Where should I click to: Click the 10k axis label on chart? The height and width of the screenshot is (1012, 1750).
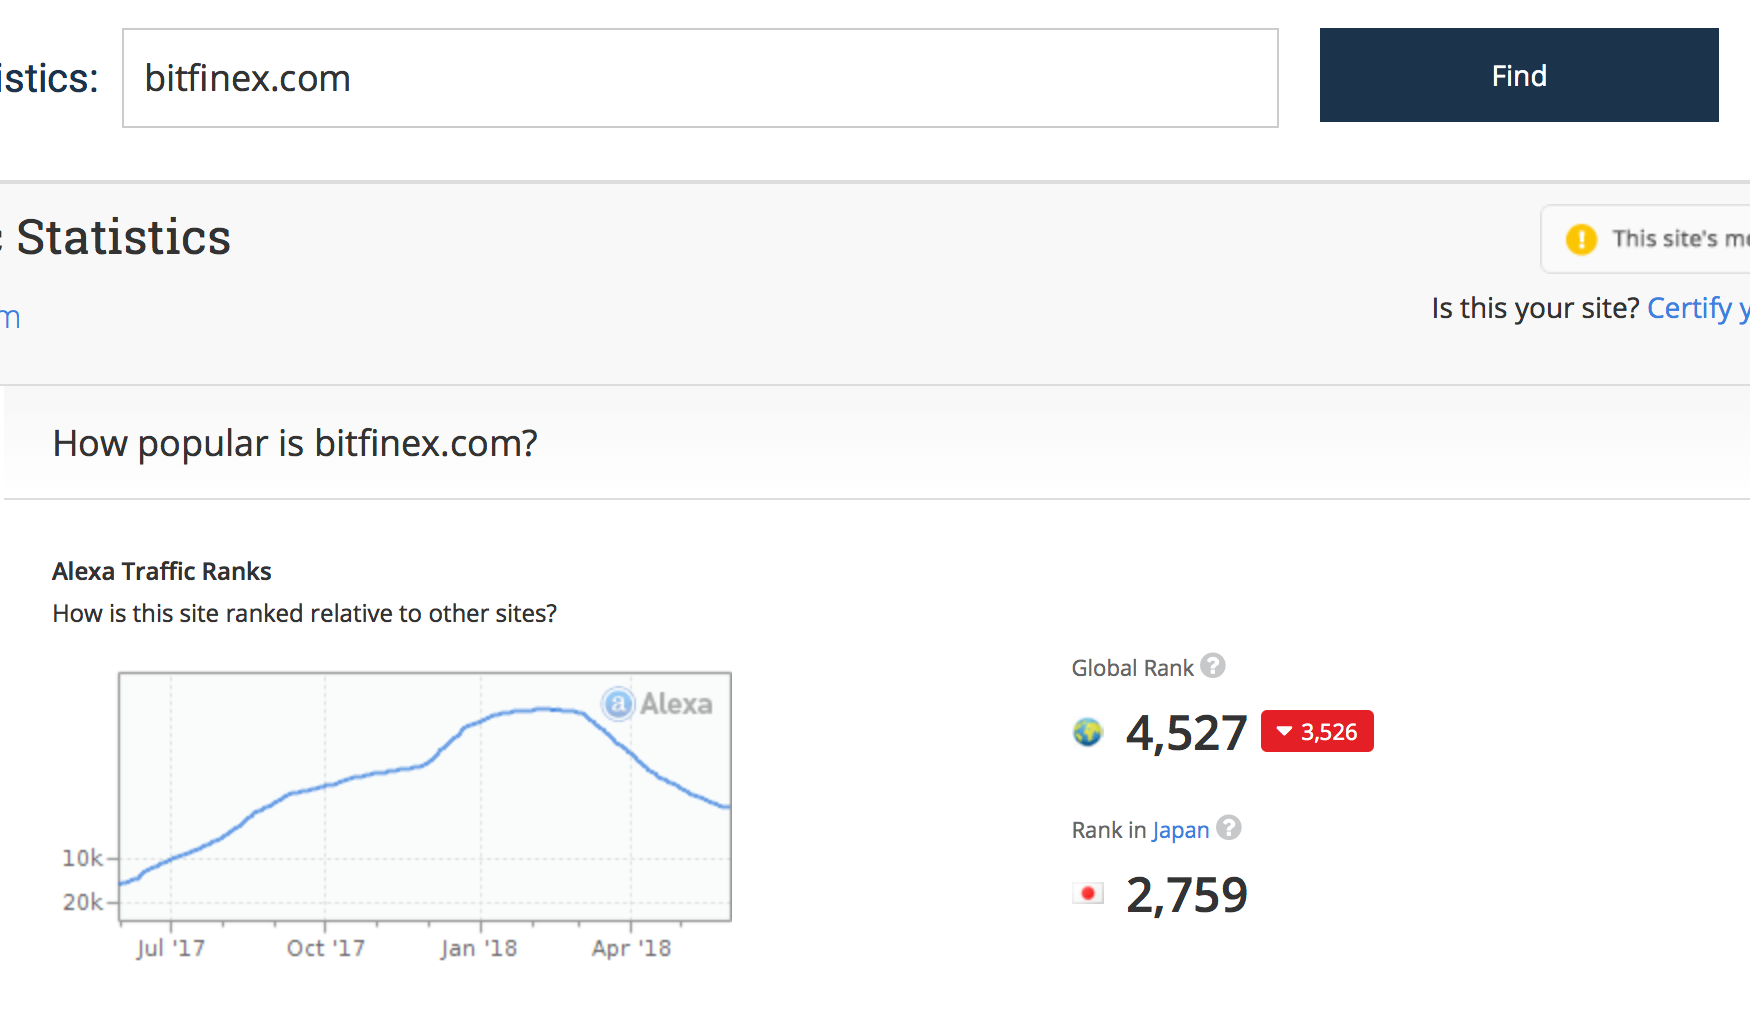coord(82,858)
